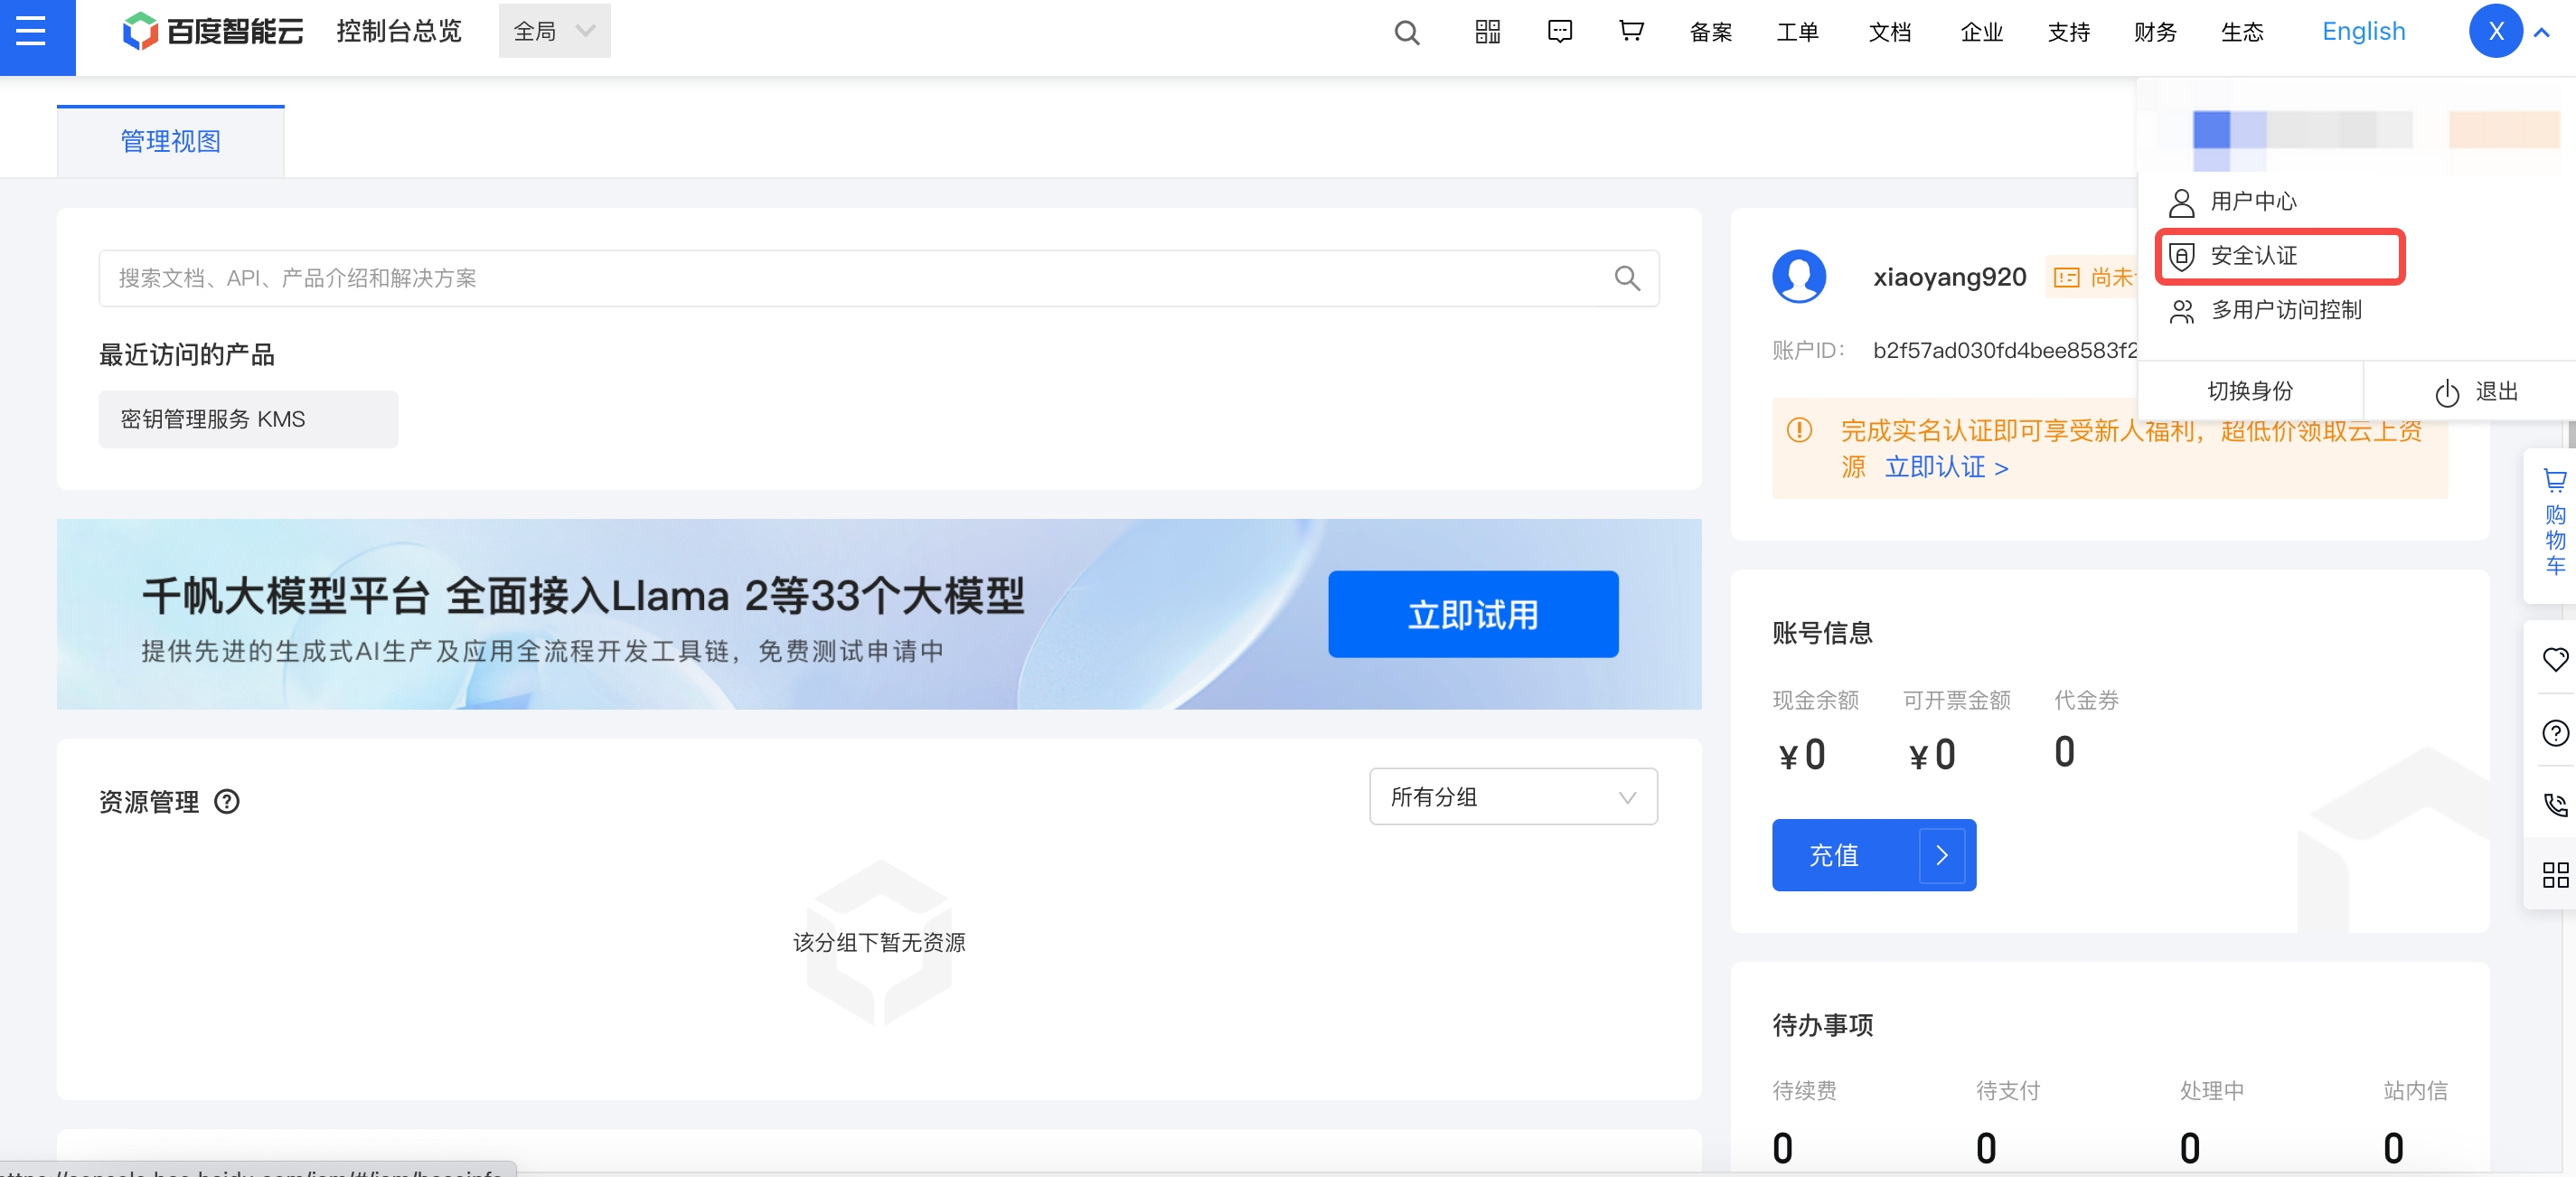Open the hamburger navigation menu

coord(32,32)
